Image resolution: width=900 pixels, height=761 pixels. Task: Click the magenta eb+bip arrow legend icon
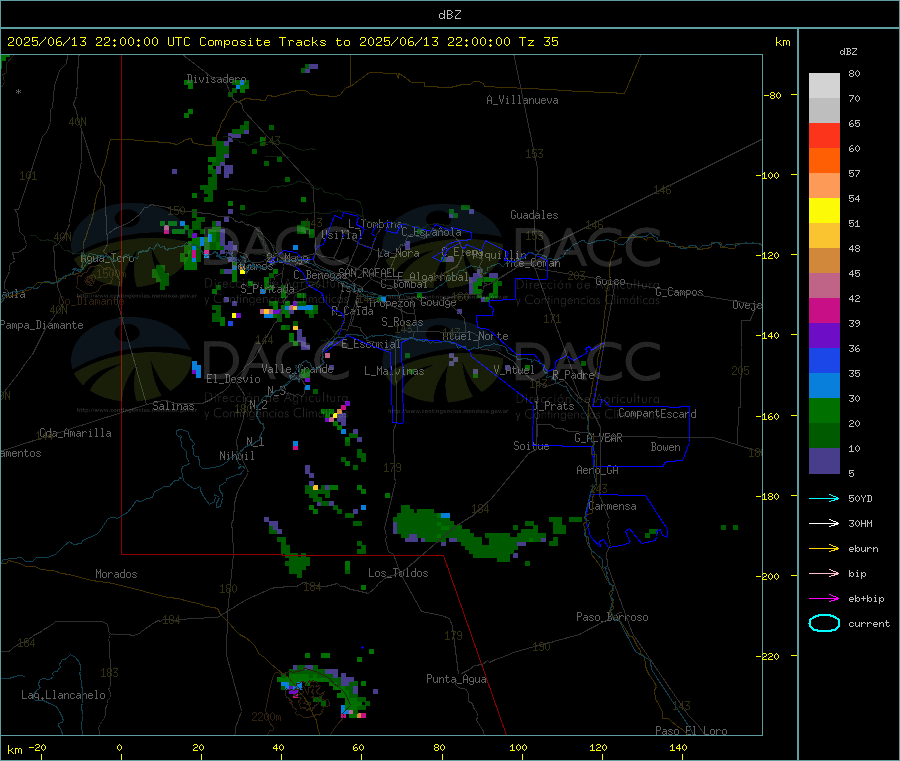(x=824, y=599)
